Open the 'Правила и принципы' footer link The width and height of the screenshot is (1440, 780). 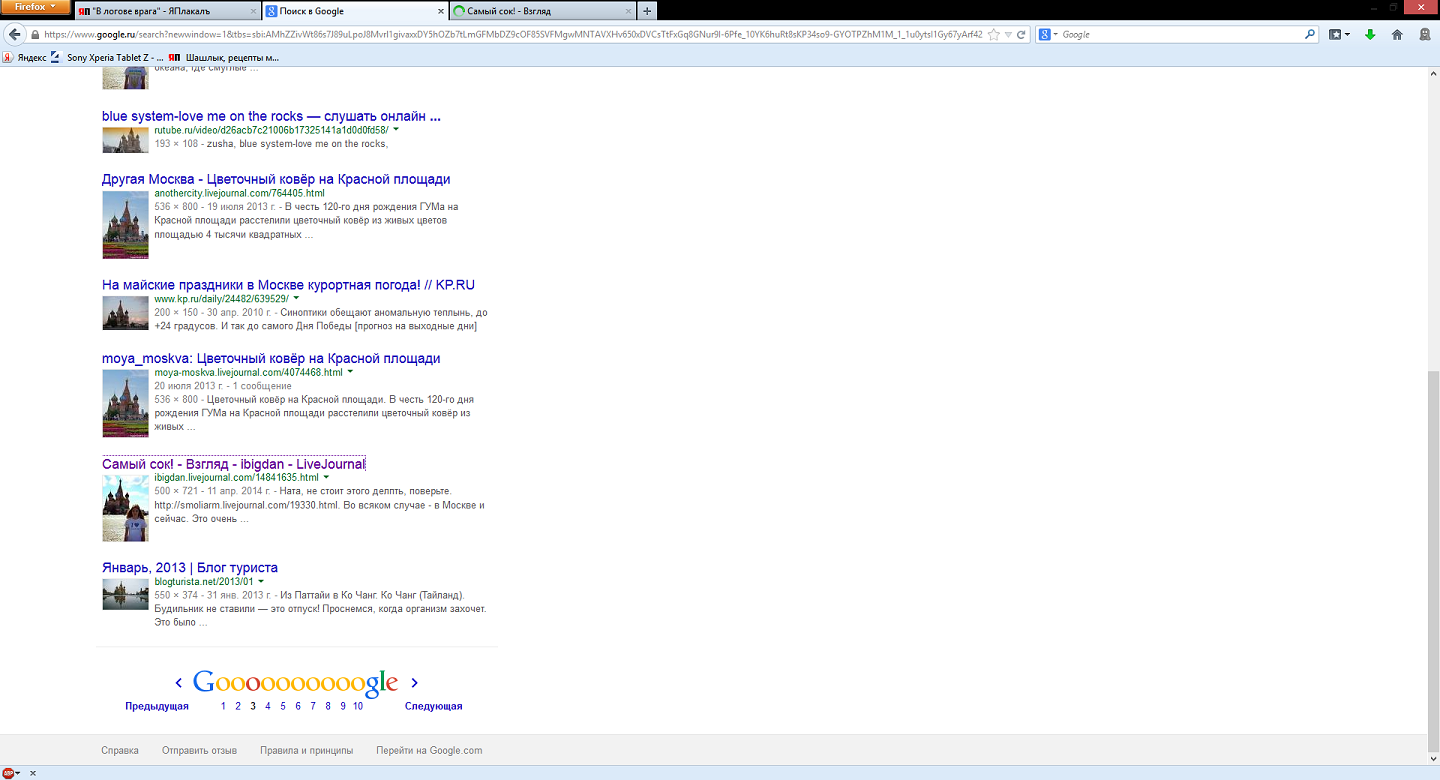click(x=306, y=750)
